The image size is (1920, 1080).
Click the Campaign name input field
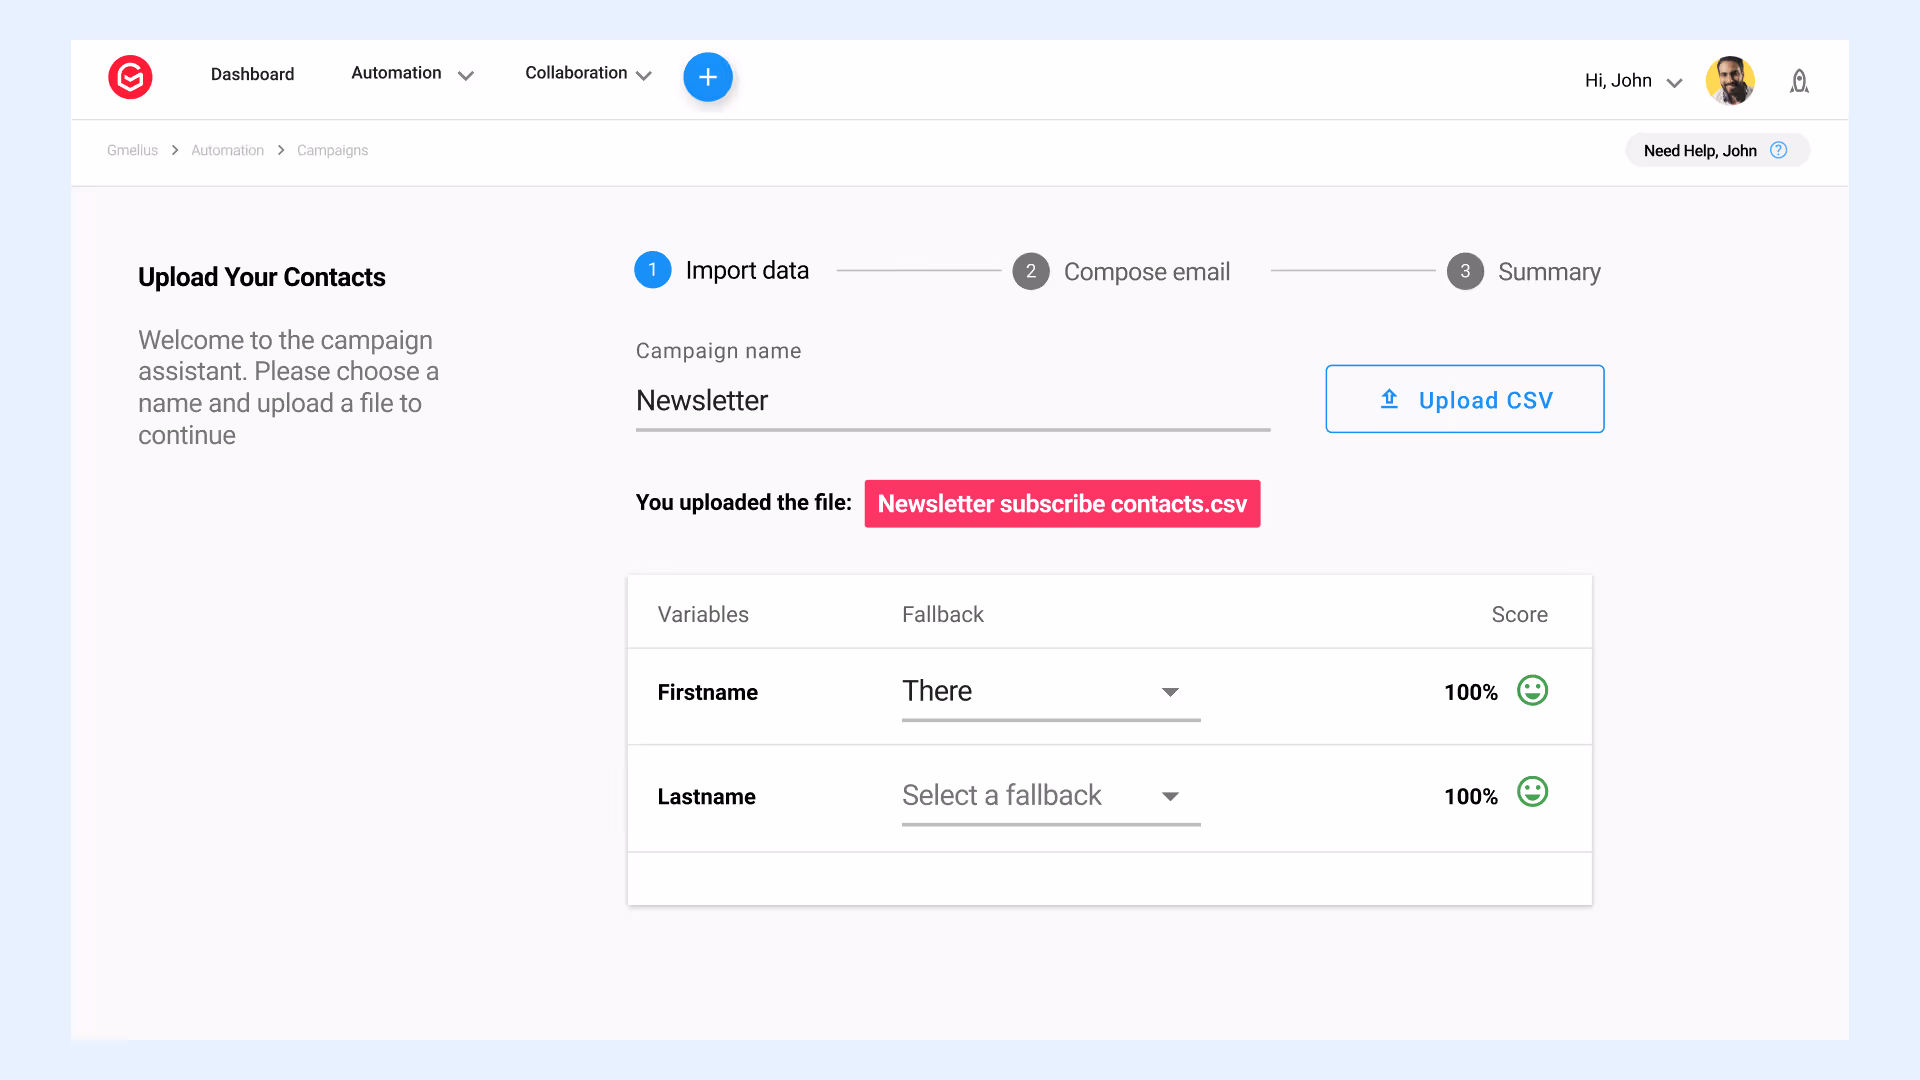[x=952, y=401]
